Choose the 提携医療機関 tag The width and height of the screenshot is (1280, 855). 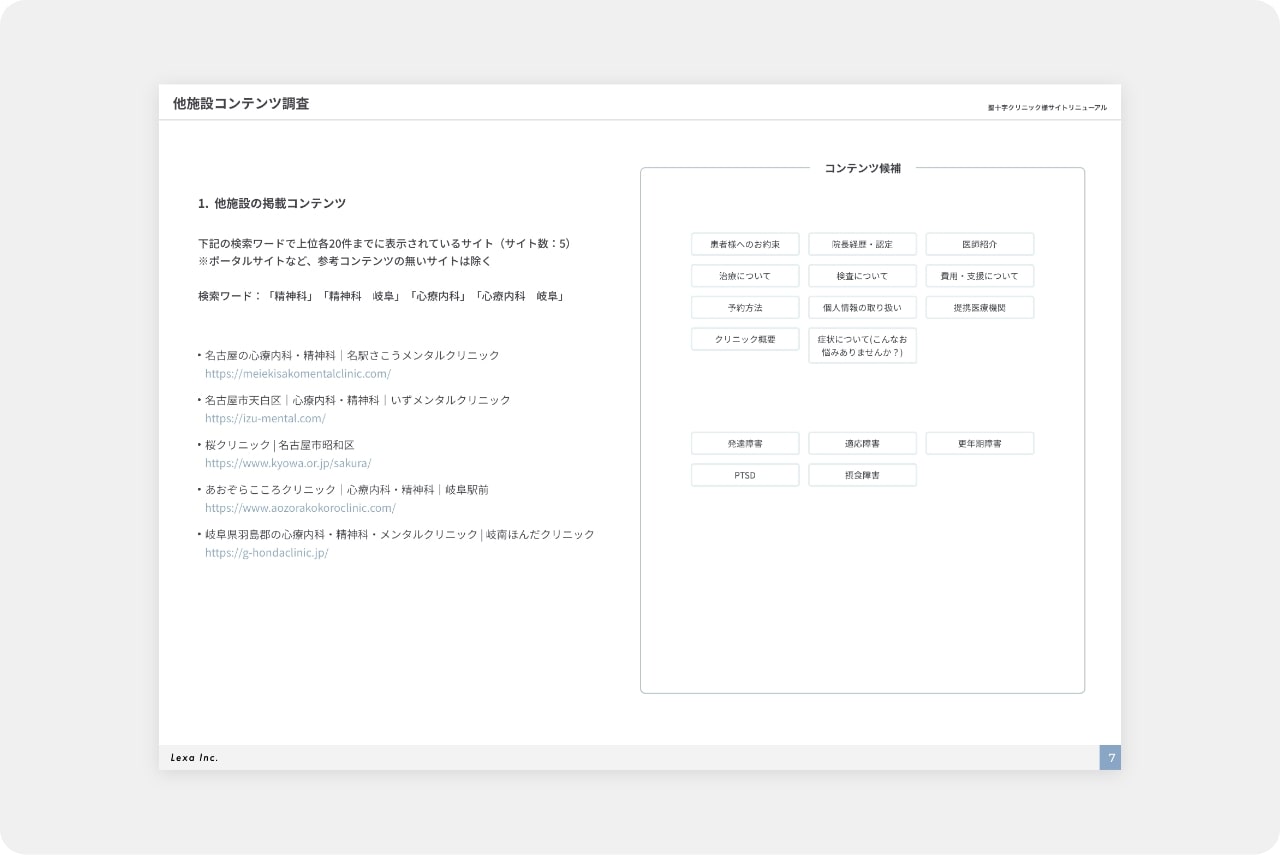(979, 308)
